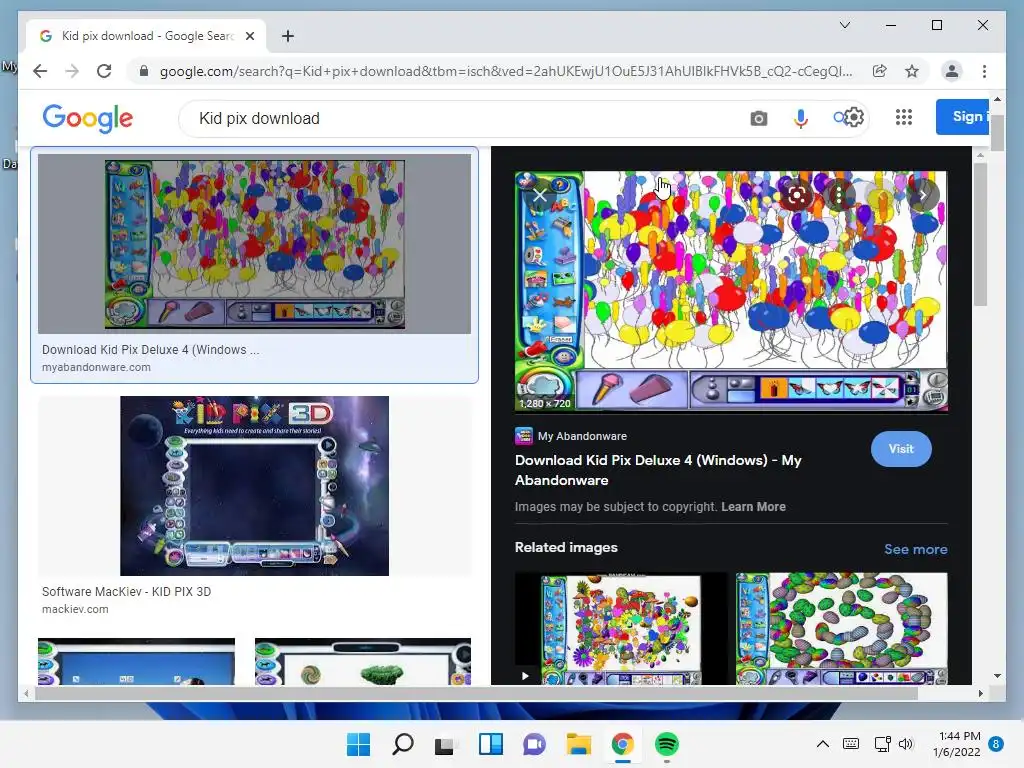
Task: Open Chrome's three-dot menu
Action: [984, 71]
